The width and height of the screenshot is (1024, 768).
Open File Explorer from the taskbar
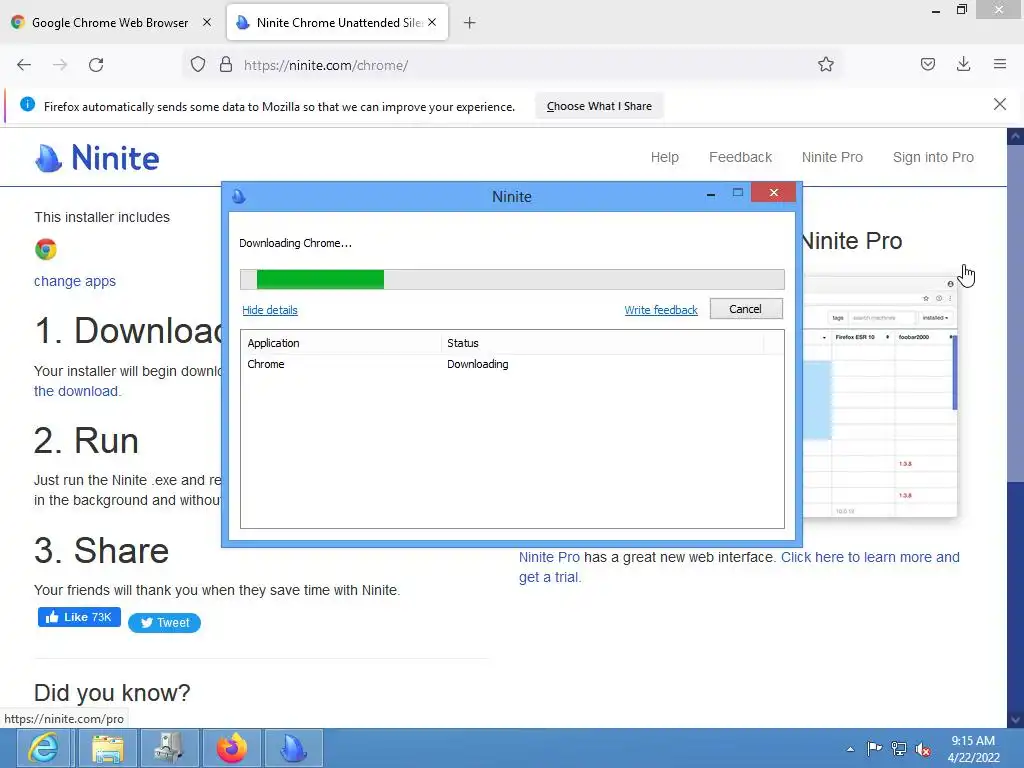coord(108,748)
